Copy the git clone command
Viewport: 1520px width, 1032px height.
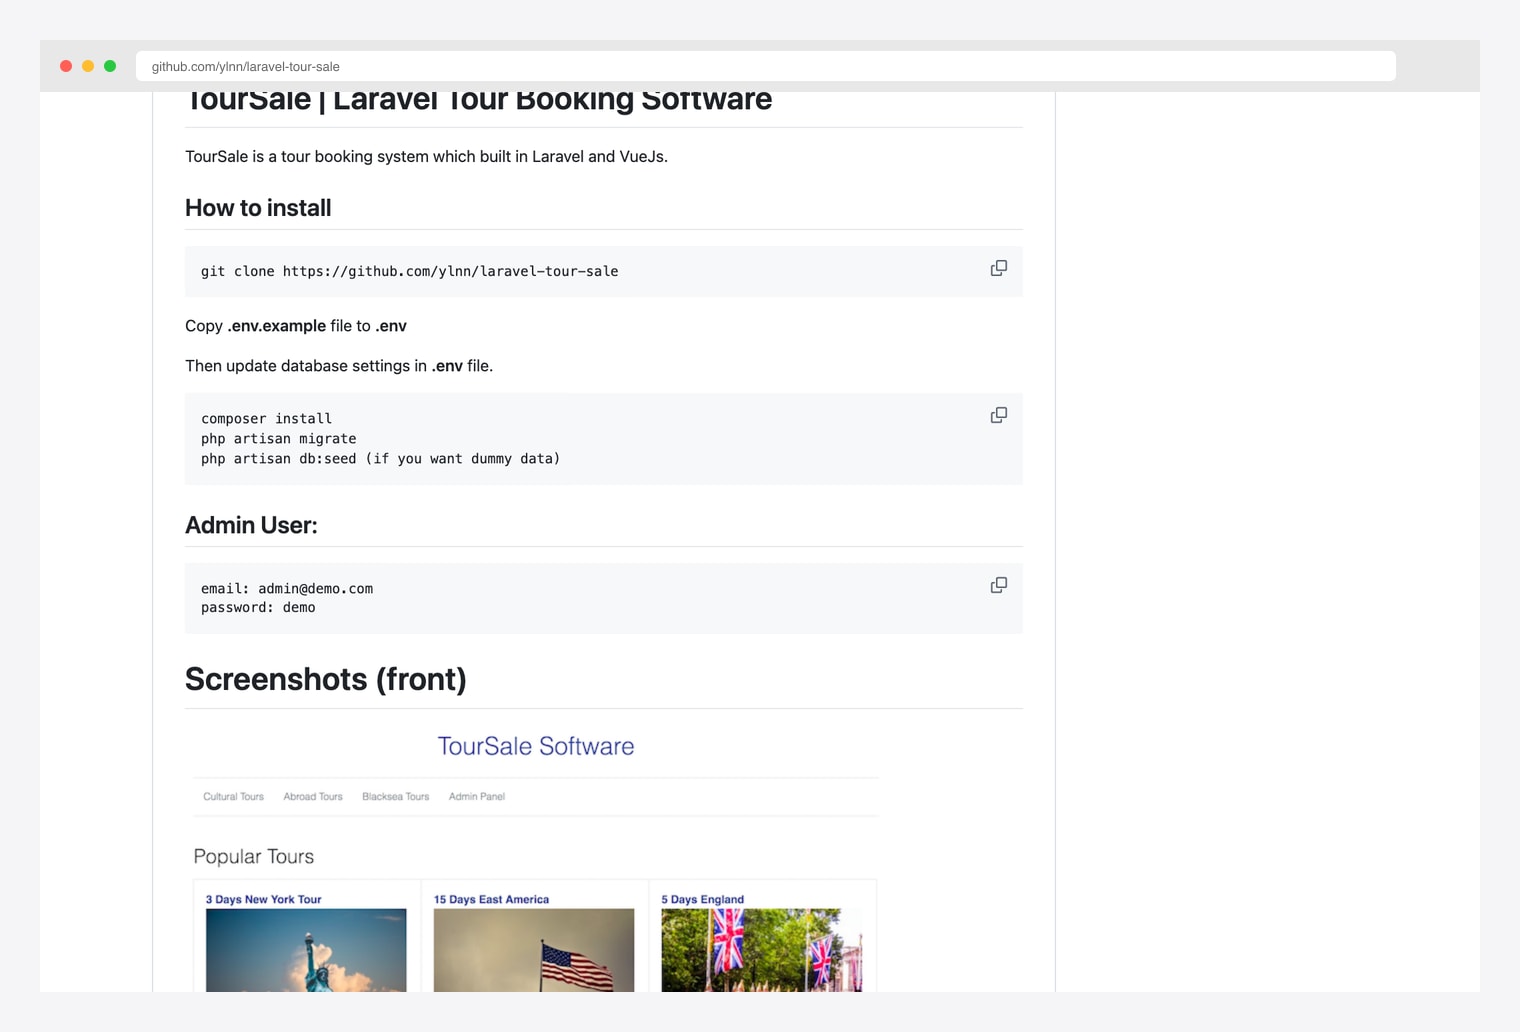998,268
